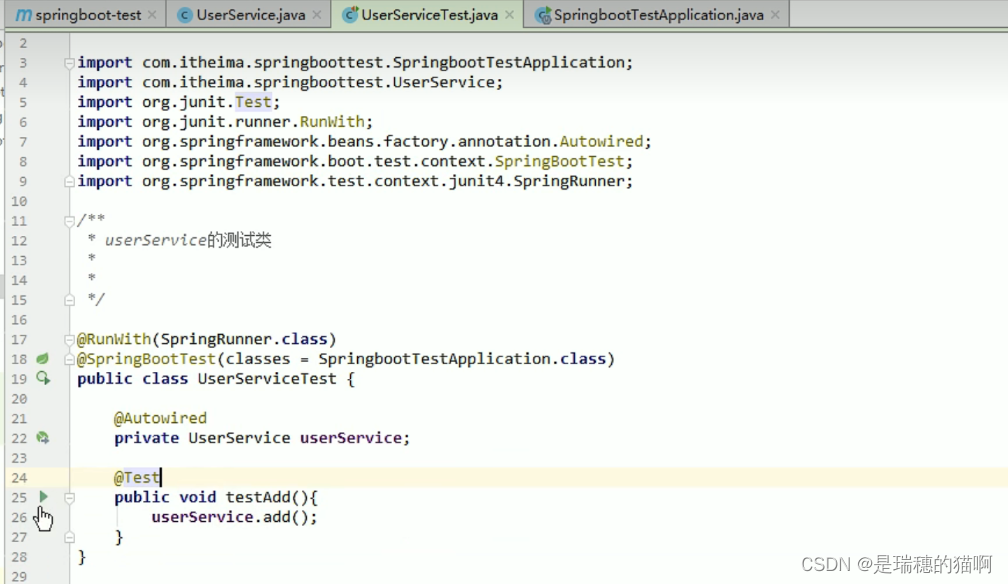Screen dimensions: 1008x584
Task: Run the UserServiceTest class via gutter run icon
Action: (x=43, y=378)
